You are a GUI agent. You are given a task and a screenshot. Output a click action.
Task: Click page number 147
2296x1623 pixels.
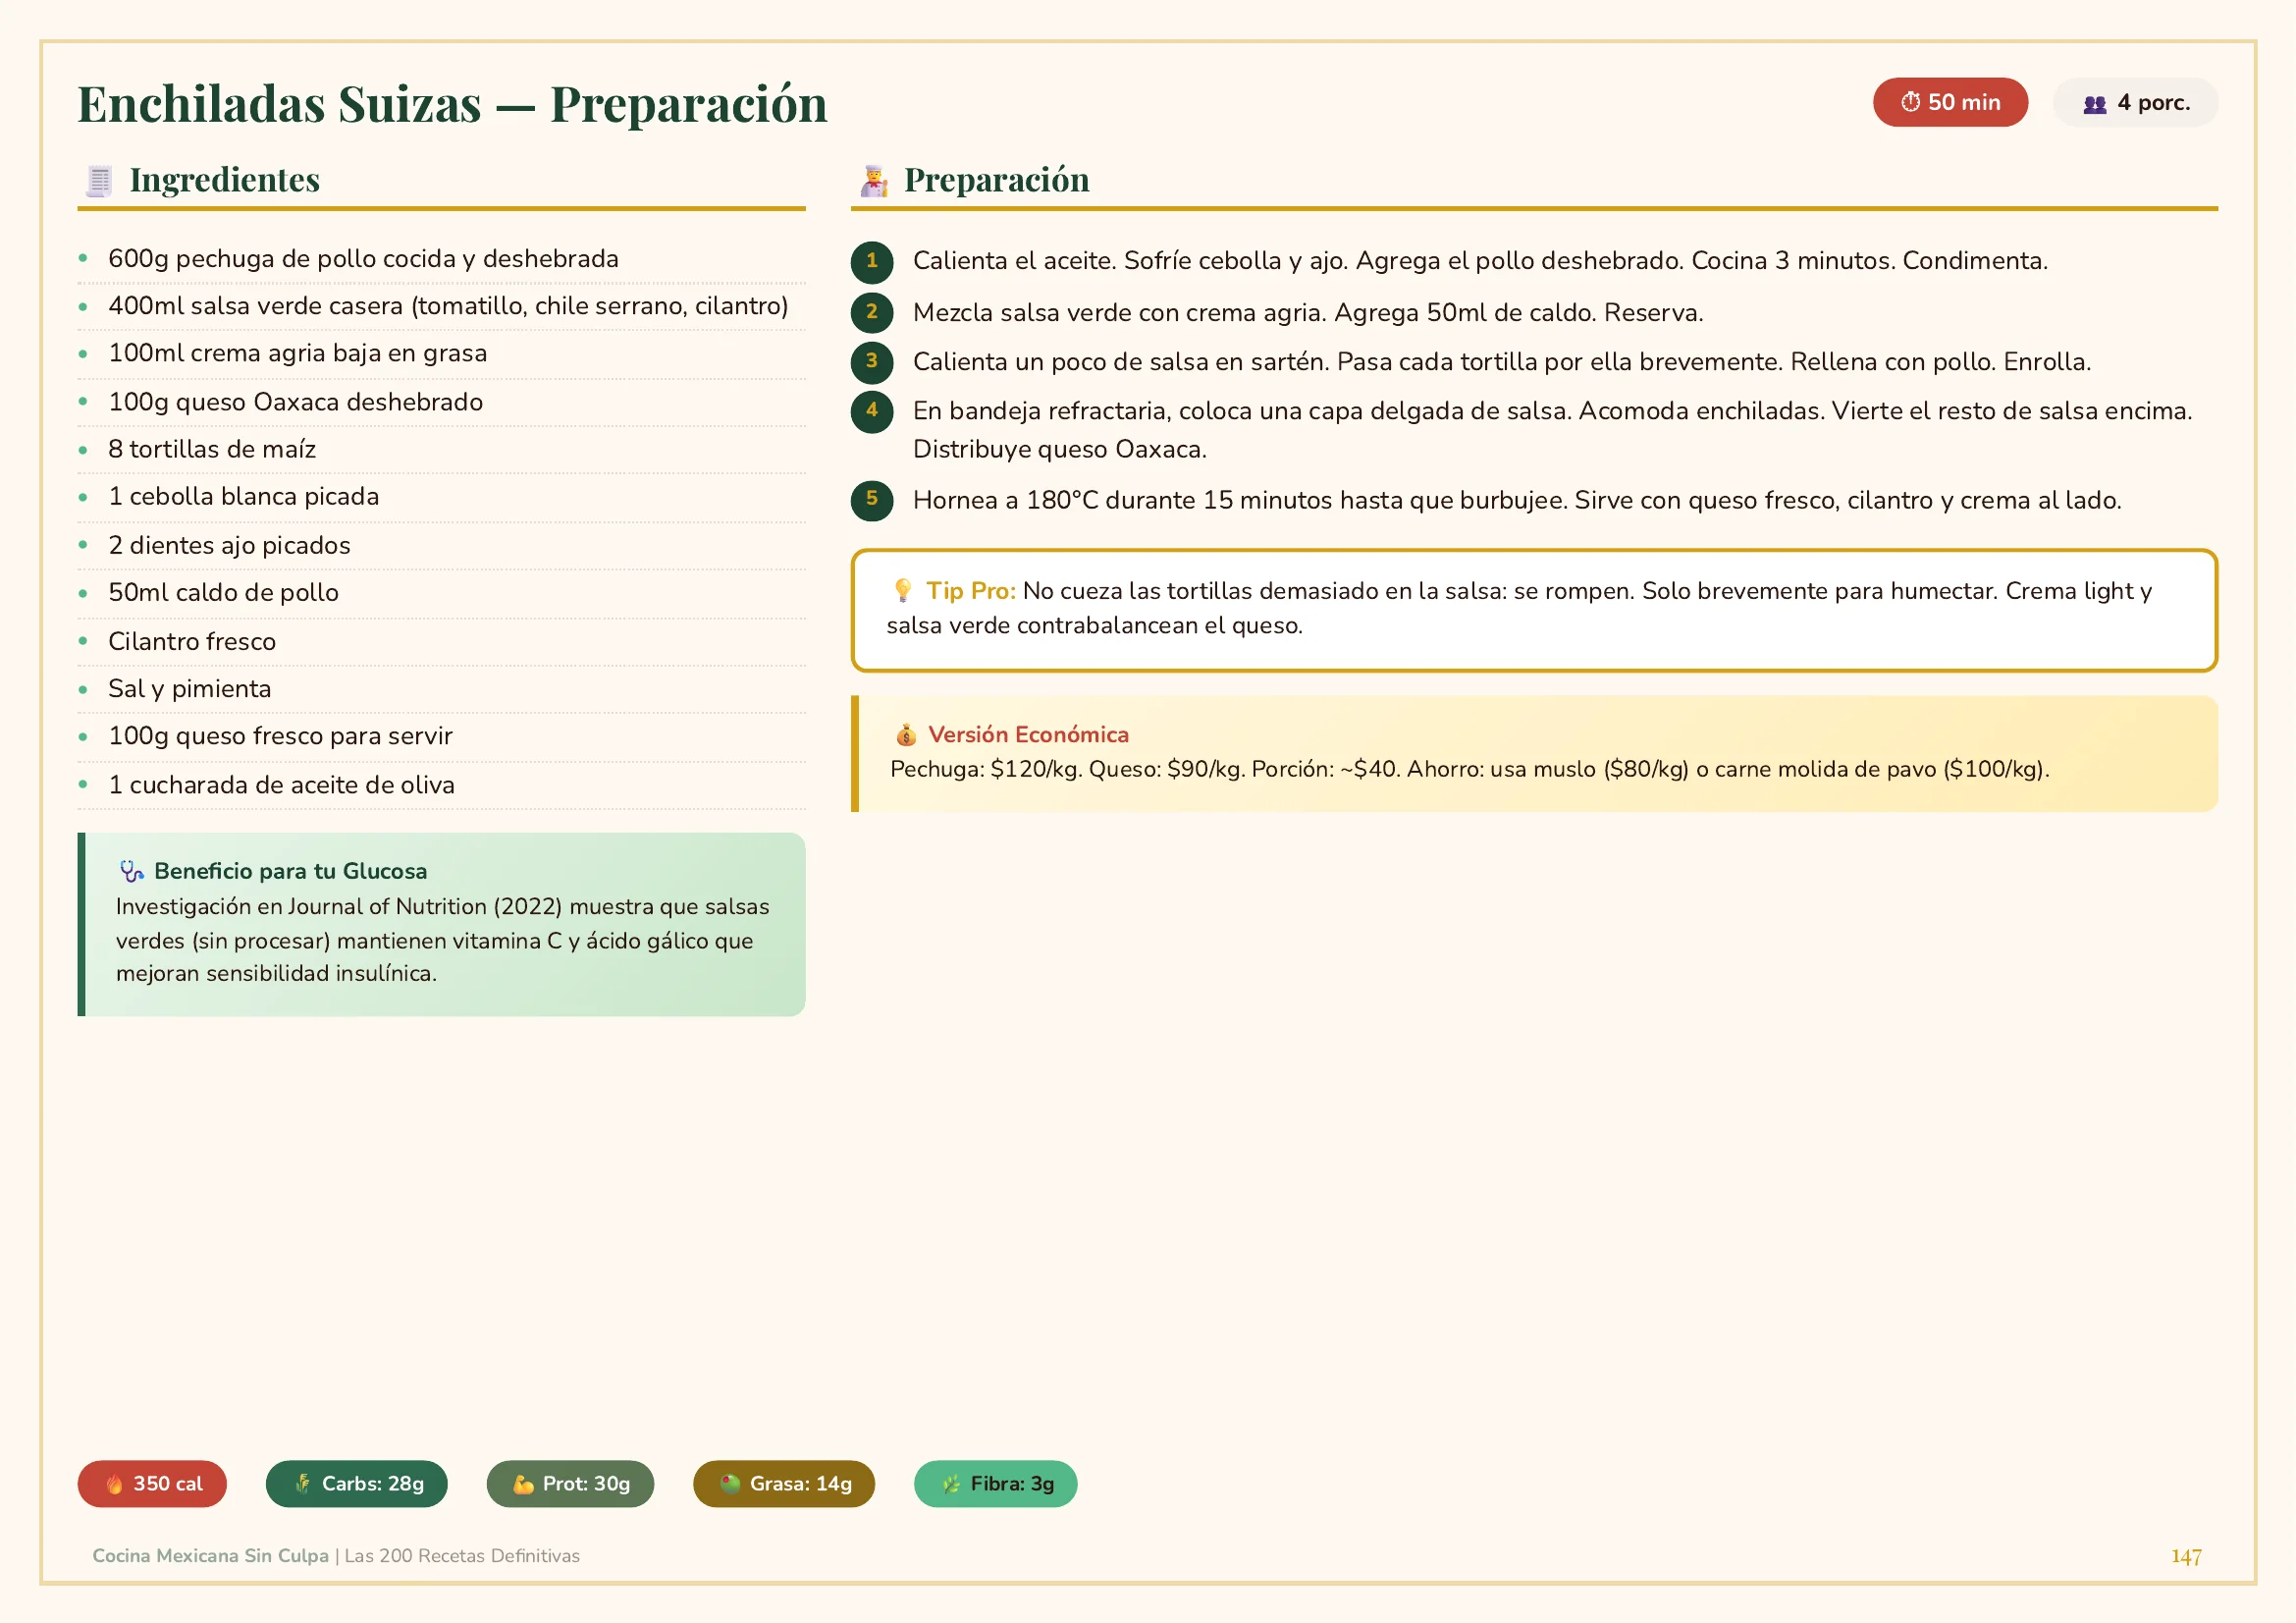2185,1557
